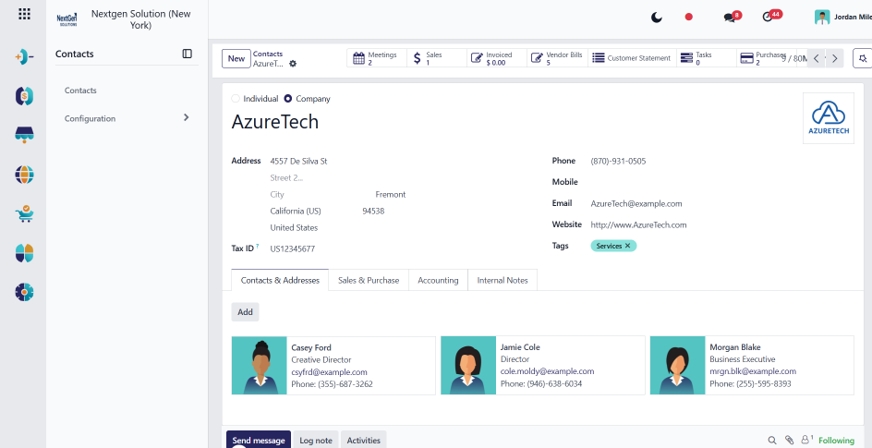The width and height of the screenshot is (872, 448).
Task: Open the dollar-sign app icon in sidebar
Action: click(24, 96)
